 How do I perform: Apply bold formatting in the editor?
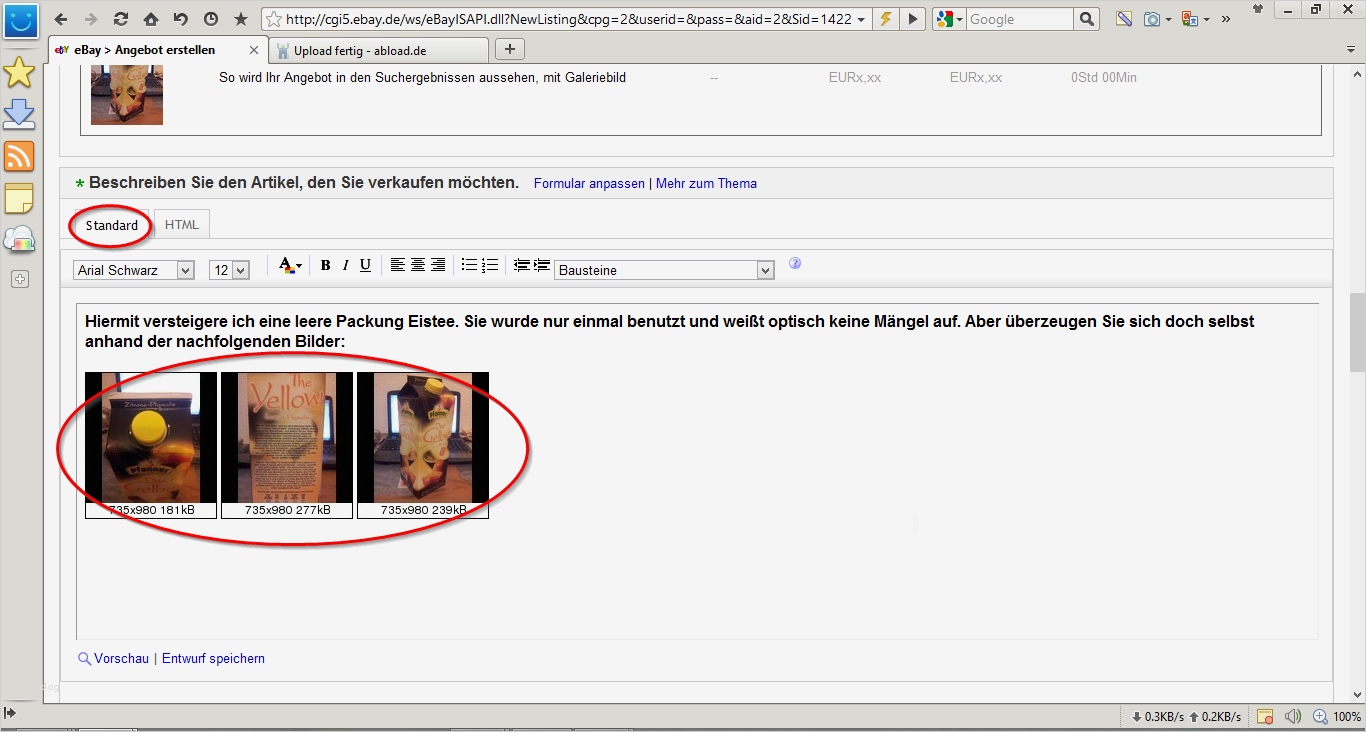pyautogui.click(x=325, y=265)
